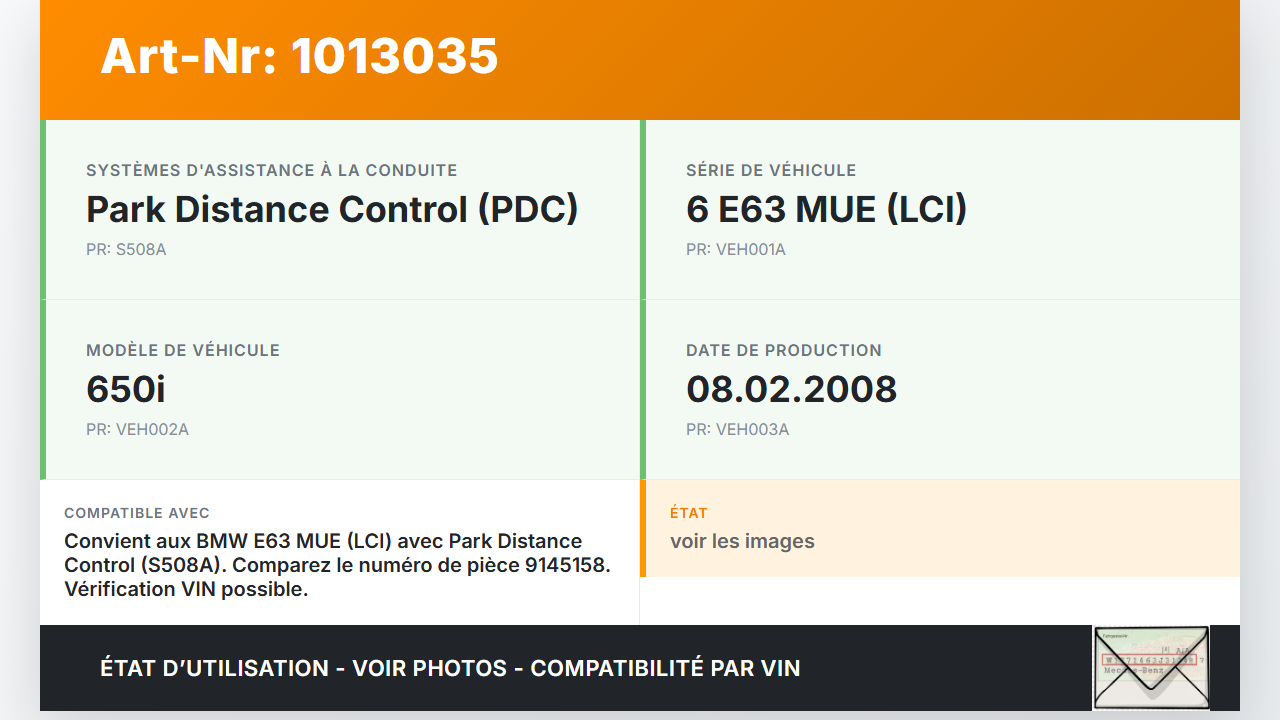
Task: Click the "Date de production" label
Action: coord(784,350)
